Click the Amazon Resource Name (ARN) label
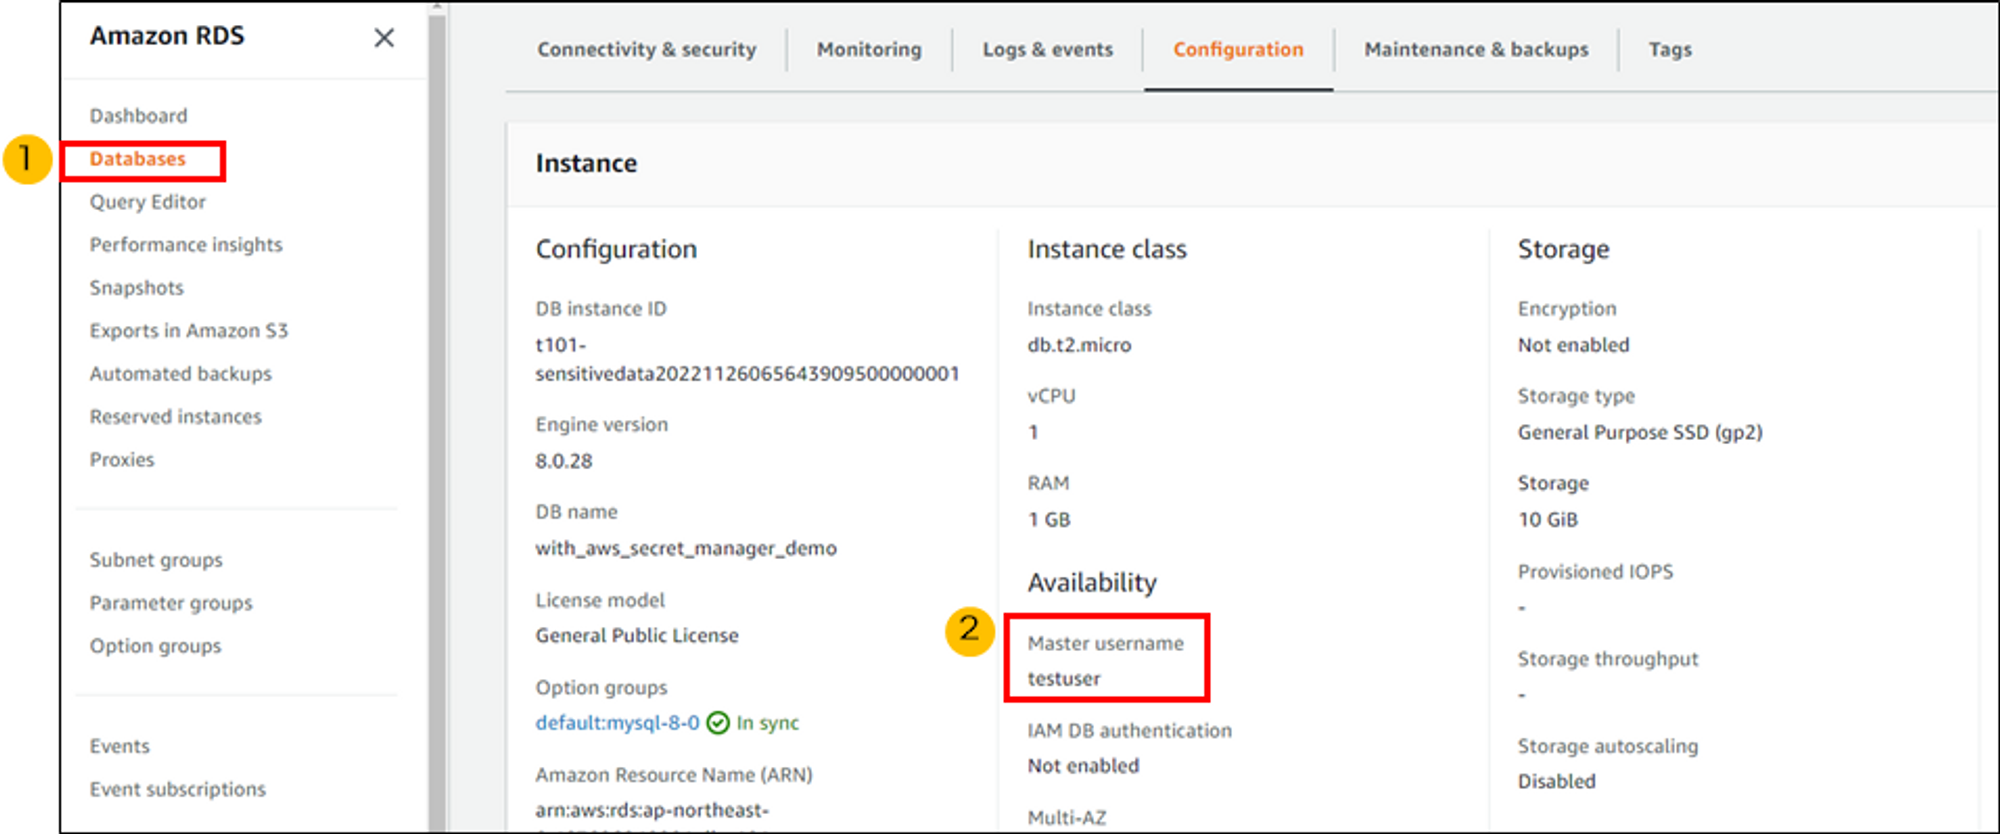Image resolution: width=2000 pixels, height=834 pixels. click(x=674, y=775)
